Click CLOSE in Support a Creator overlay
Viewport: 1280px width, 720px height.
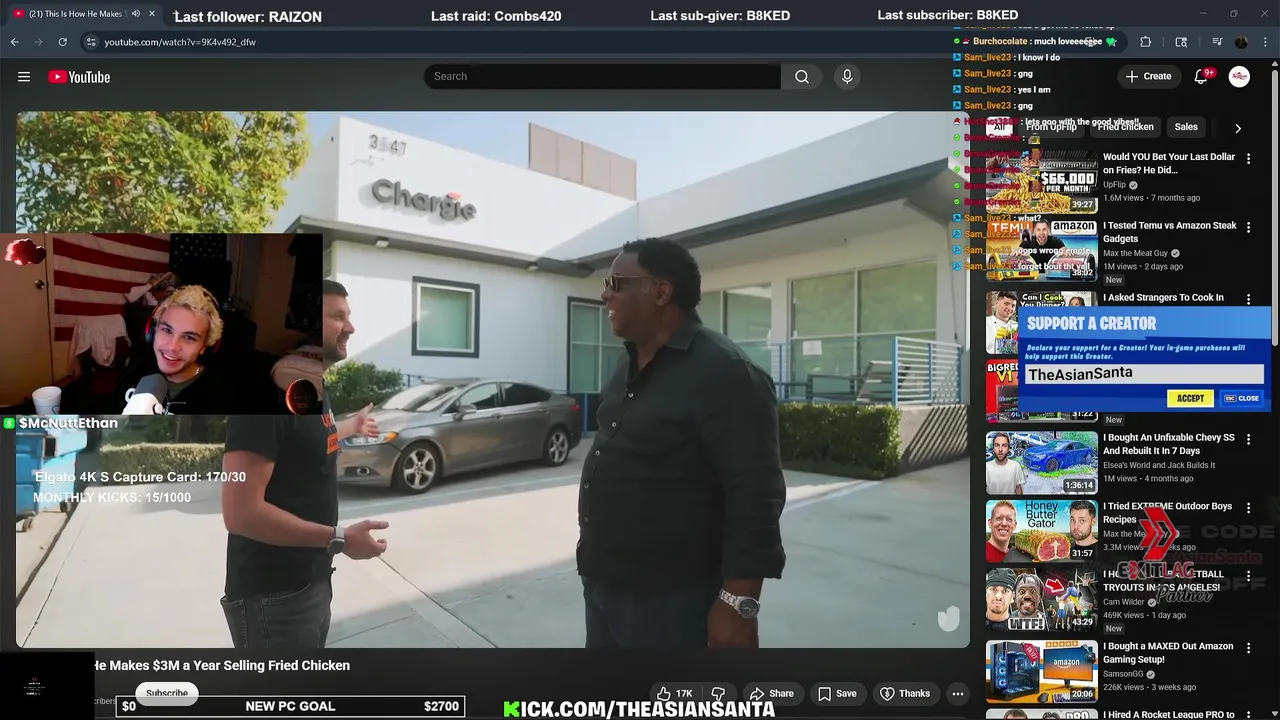click(1242, 398)
